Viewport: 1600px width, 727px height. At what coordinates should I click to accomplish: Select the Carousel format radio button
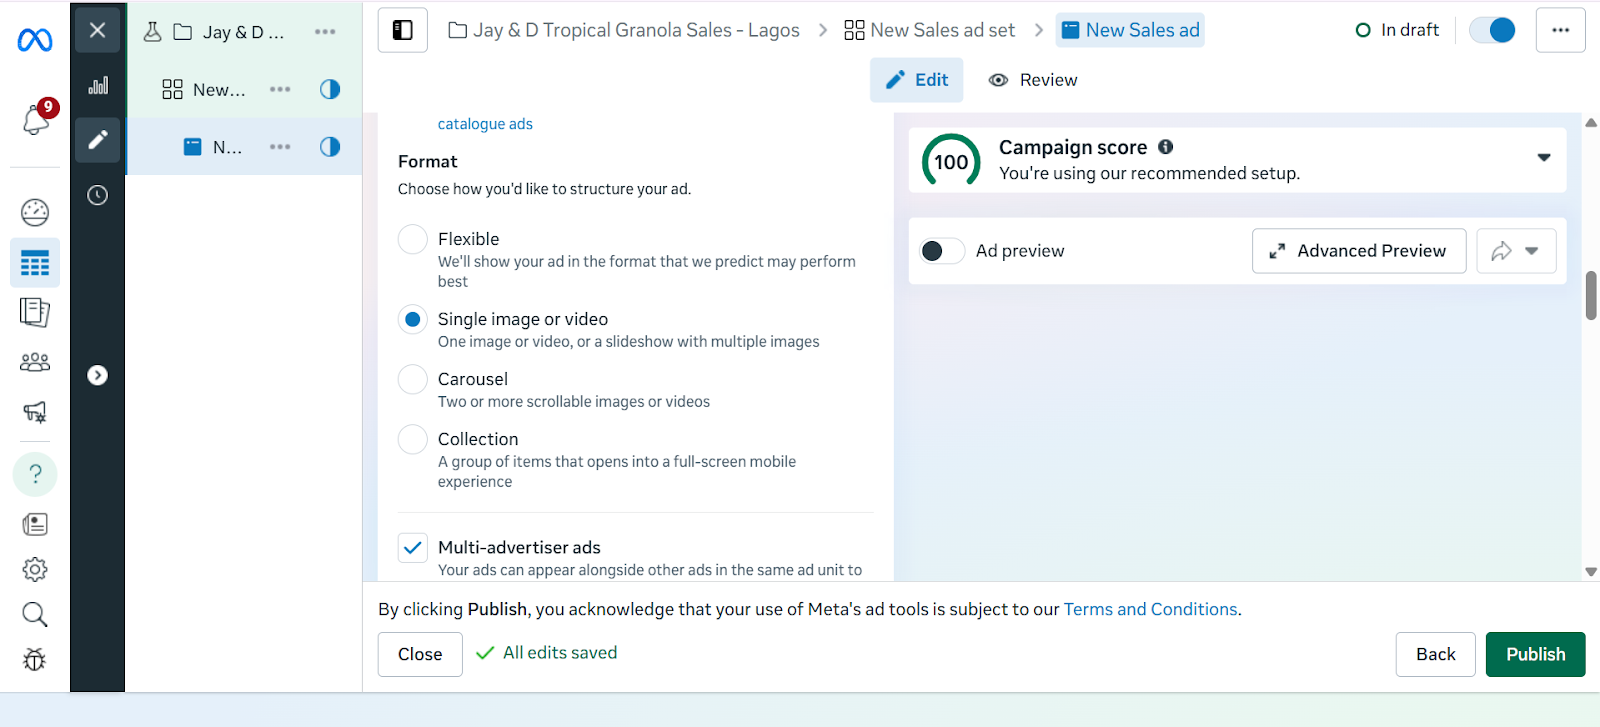pyautogui.click(x=412, y=379)
